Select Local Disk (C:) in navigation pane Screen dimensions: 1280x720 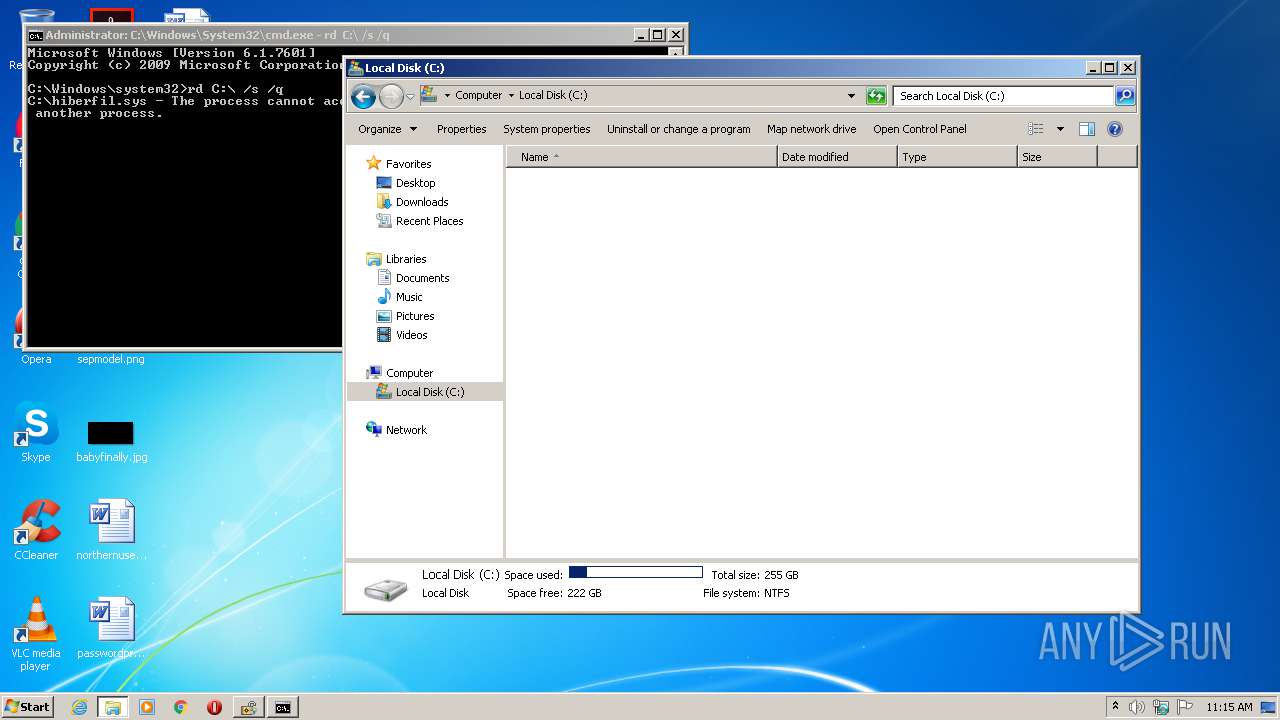click(x=425, y=392)
